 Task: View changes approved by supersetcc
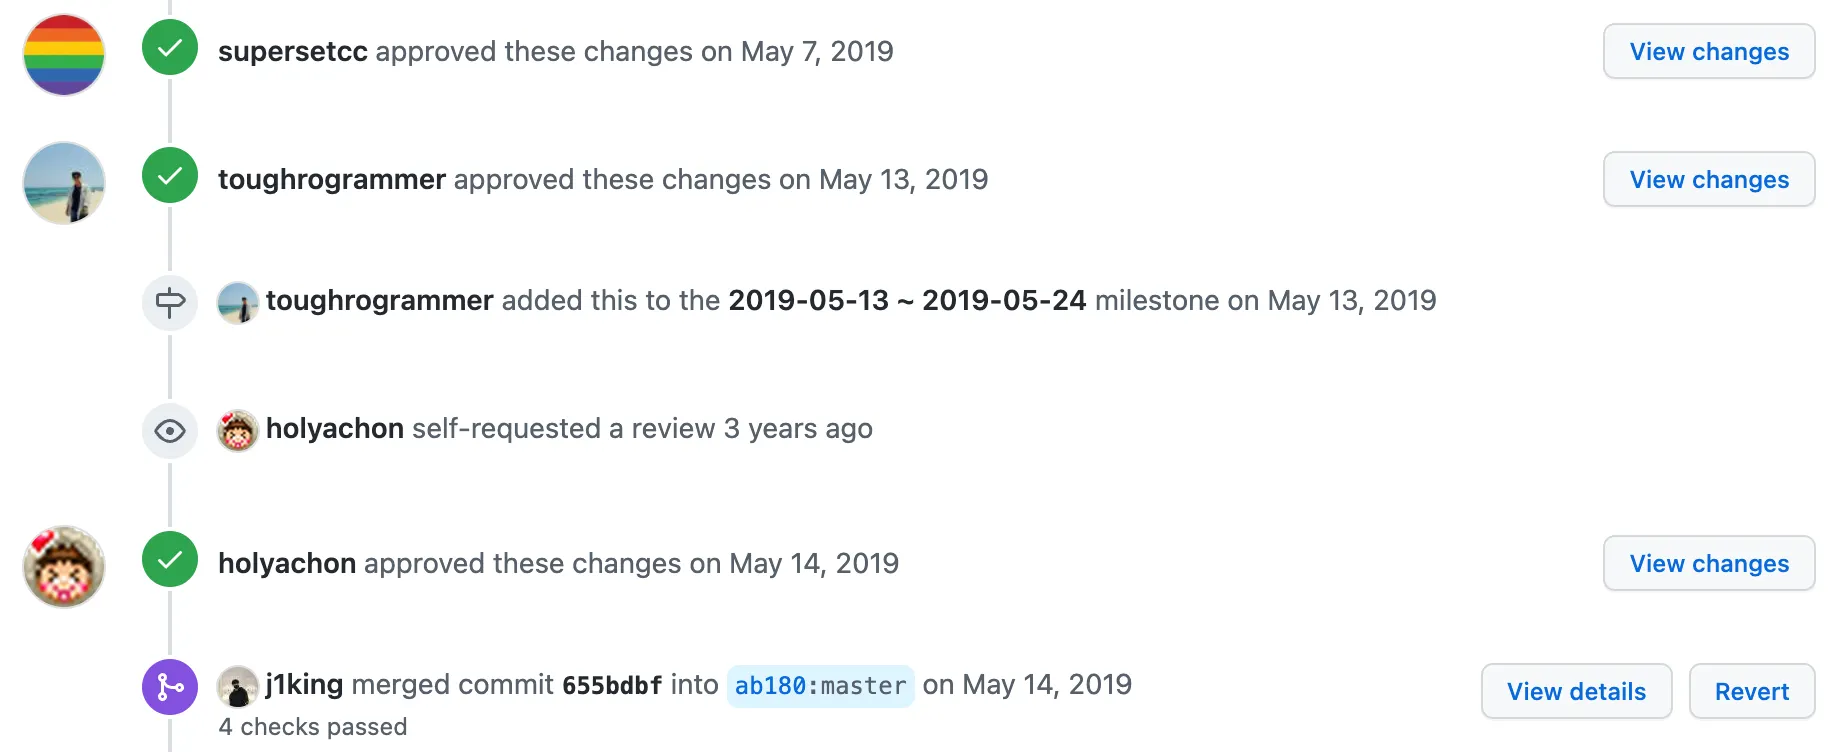[x=1708, y=52]
